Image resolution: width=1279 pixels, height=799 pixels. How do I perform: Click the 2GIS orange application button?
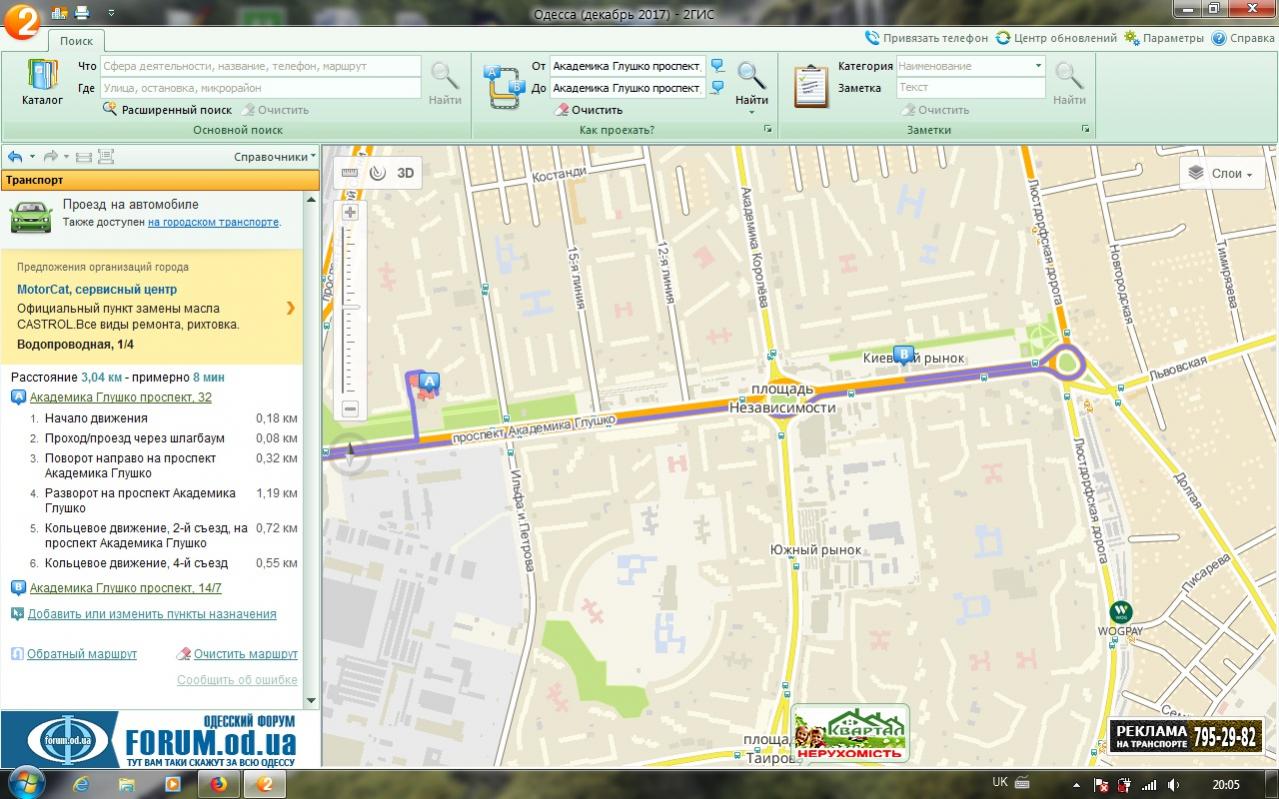(22, 18)
